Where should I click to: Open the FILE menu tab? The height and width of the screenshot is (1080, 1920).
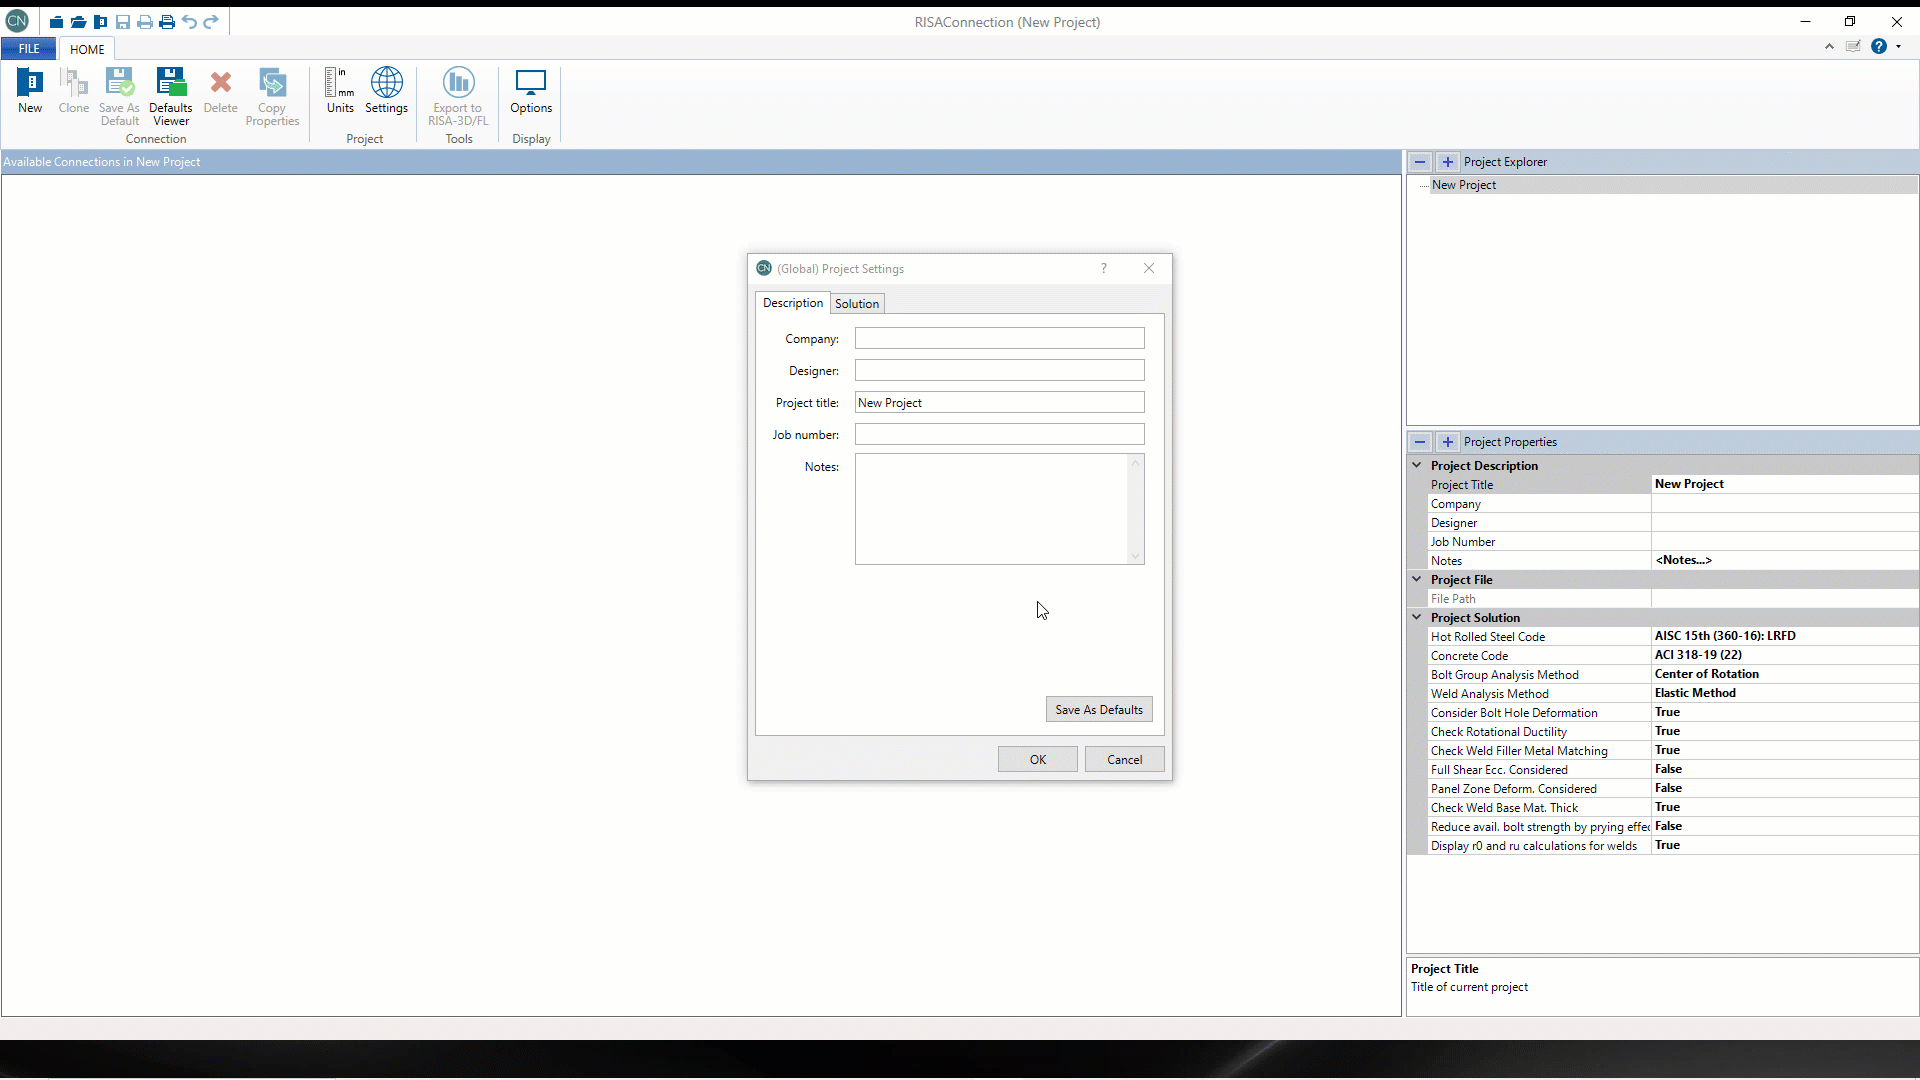click(x=29, y=48)
